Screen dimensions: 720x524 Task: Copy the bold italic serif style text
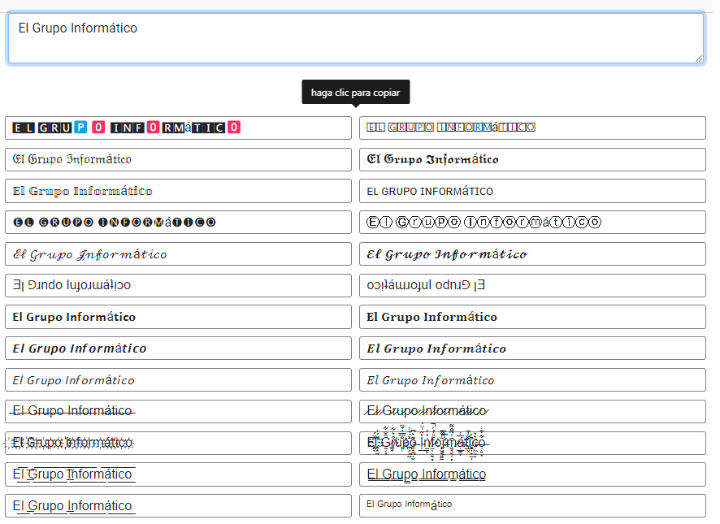coord(532,349)
